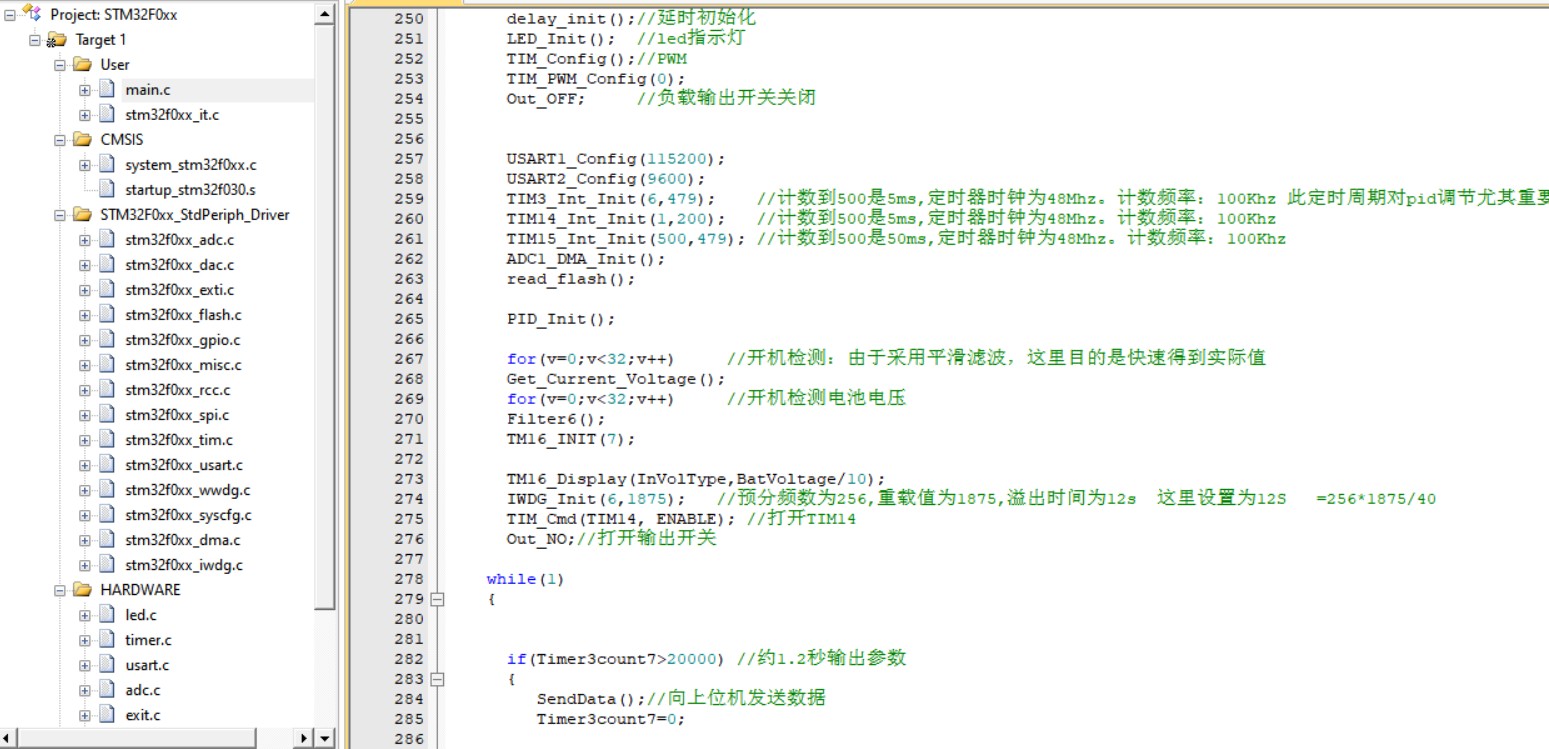
Task: Select the STM32F0xx_StdPeriph_Driver folder icon
Action: [x=82, y=215]
